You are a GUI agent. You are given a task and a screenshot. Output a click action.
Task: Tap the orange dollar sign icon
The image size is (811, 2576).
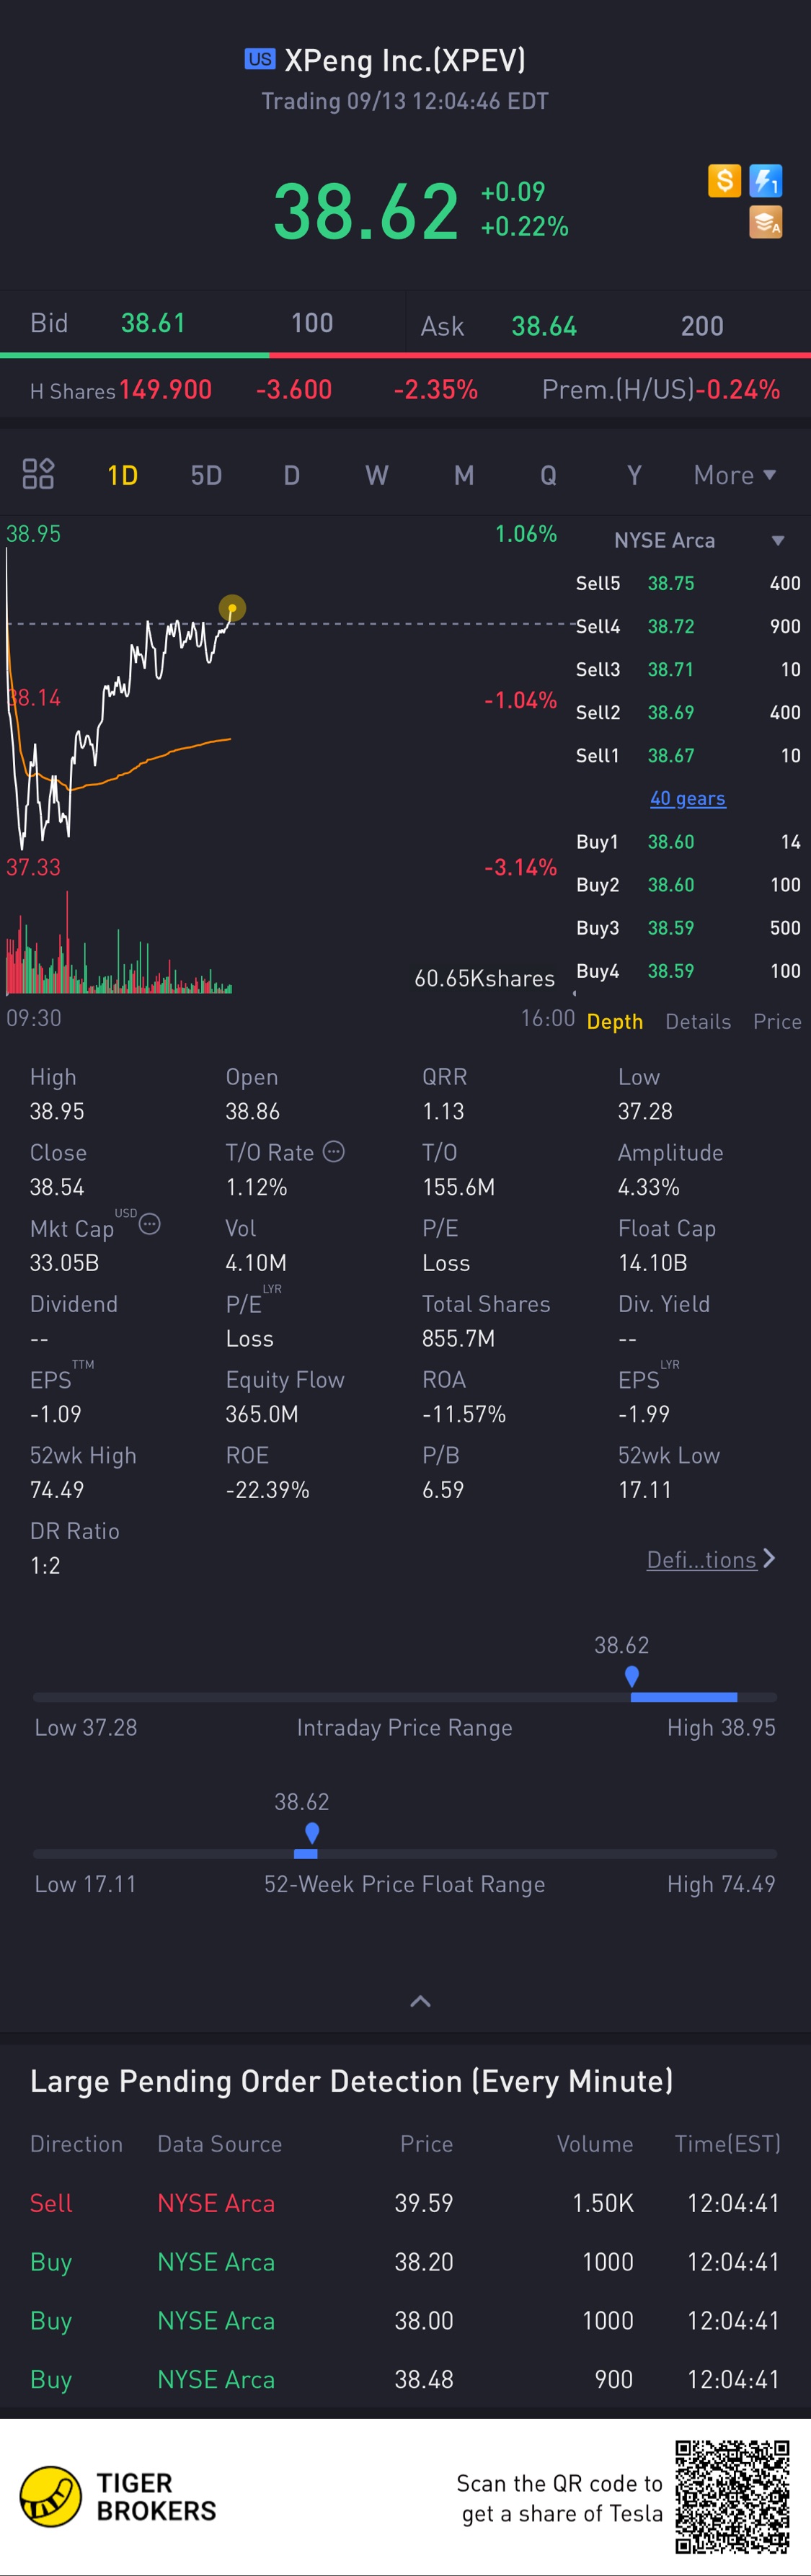(x=724, y=181)
